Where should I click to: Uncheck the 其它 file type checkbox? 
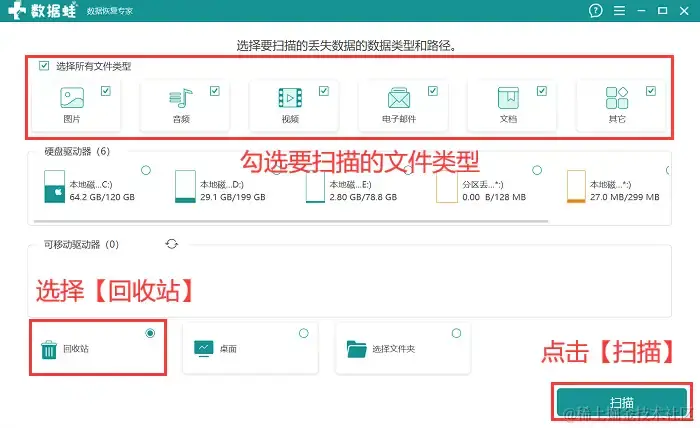click(x=651, y=91)
